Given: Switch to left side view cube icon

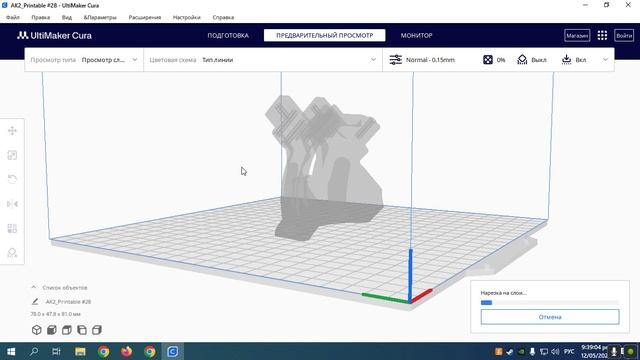Looking at the screenshot, I should click(82, 330).
